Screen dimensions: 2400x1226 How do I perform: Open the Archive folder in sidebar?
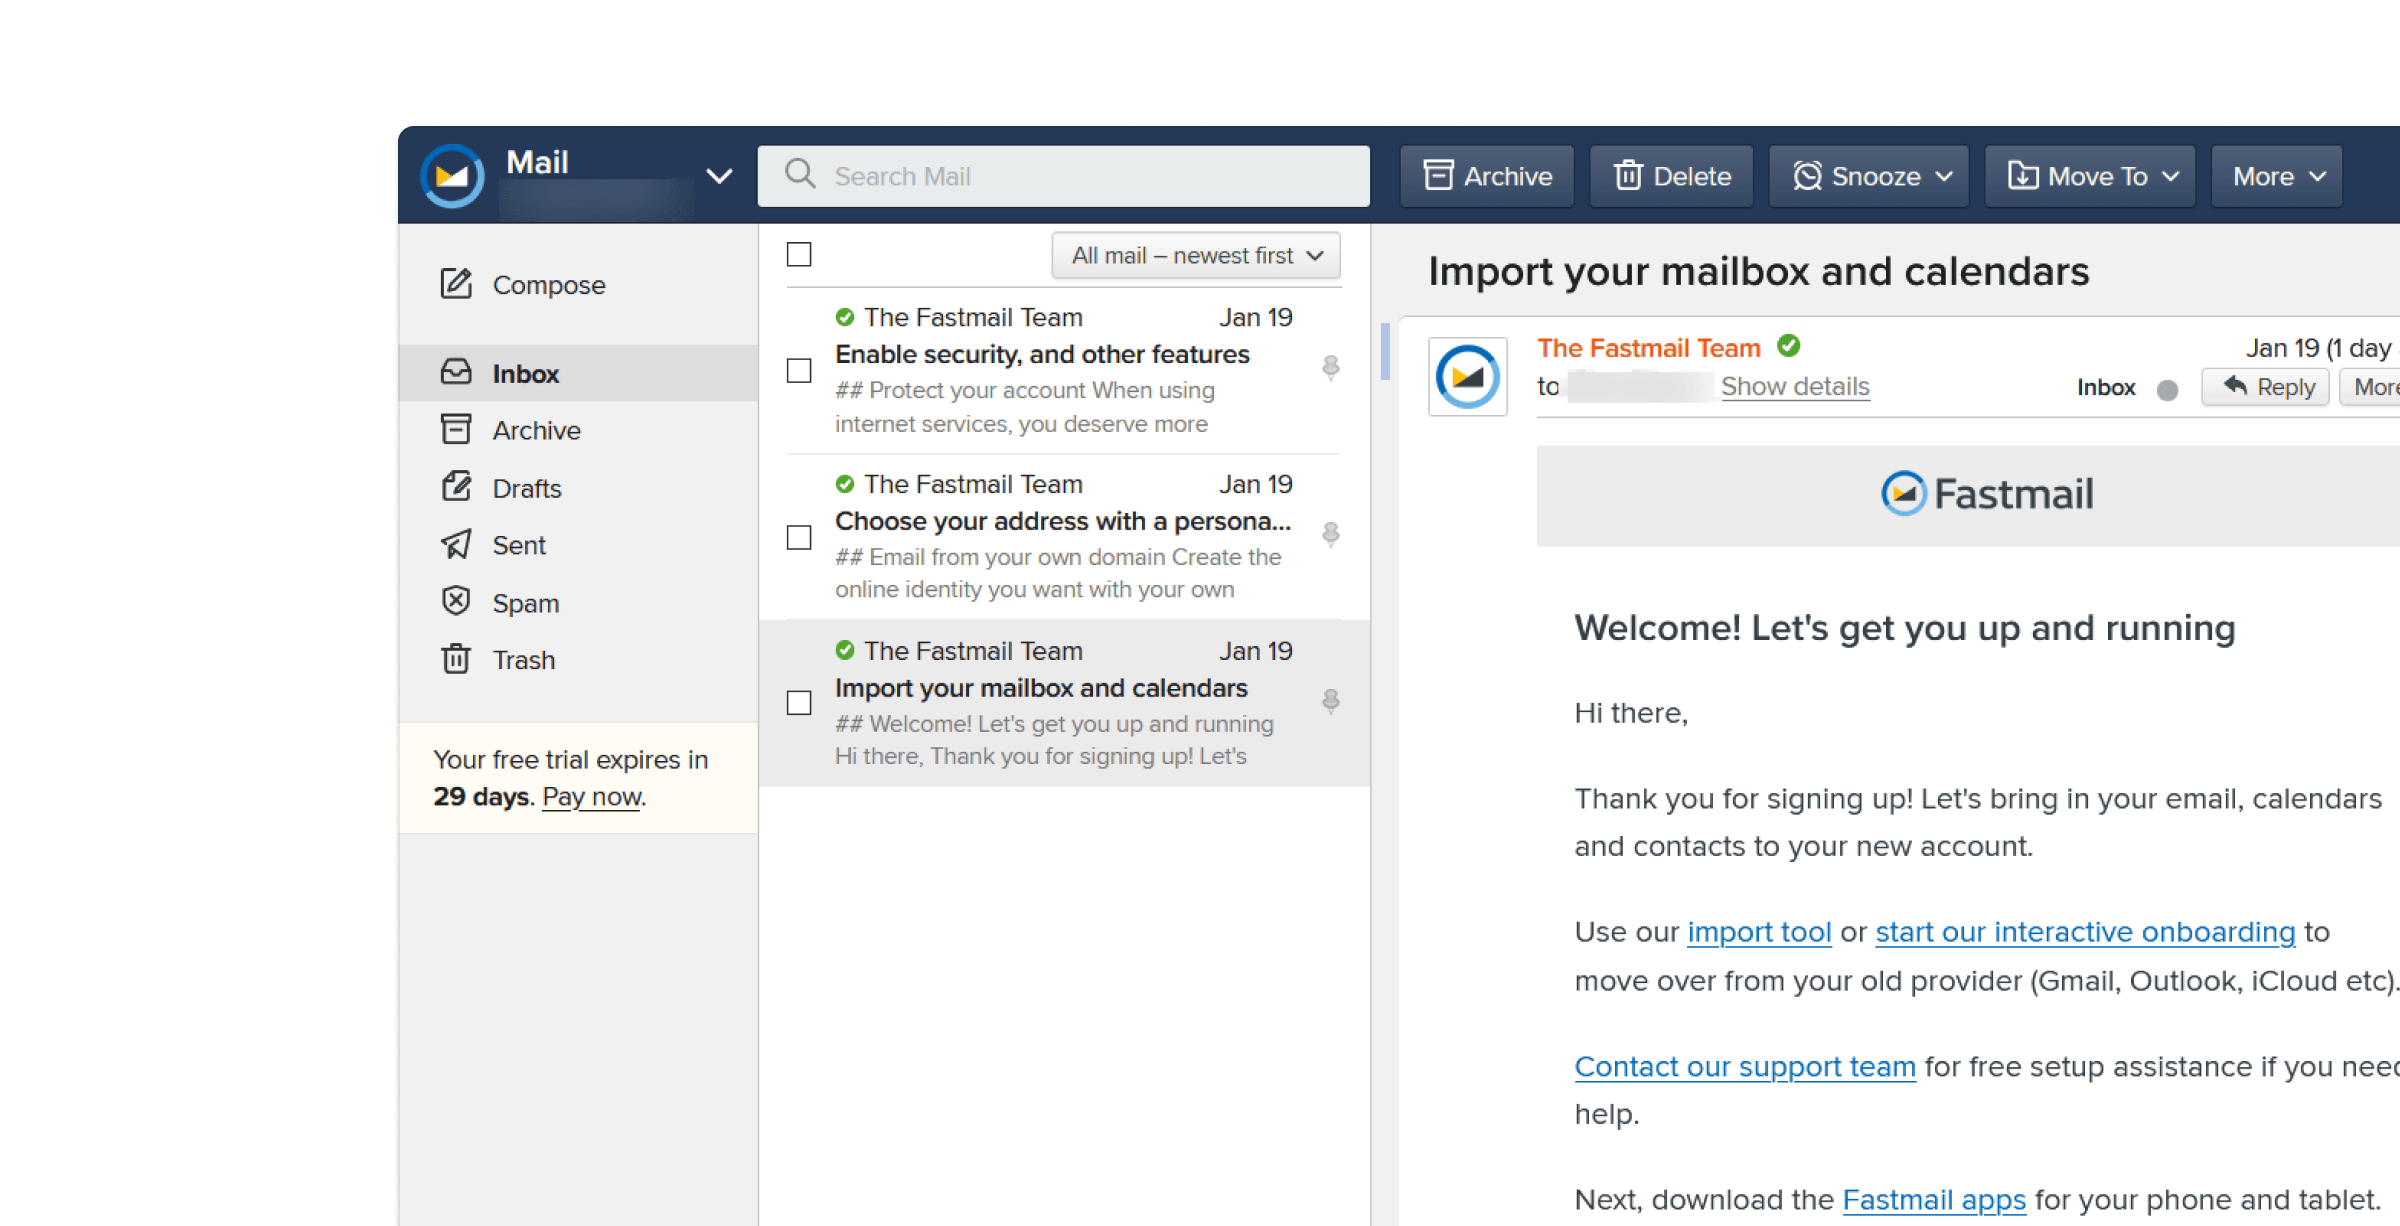pos(535,430)
